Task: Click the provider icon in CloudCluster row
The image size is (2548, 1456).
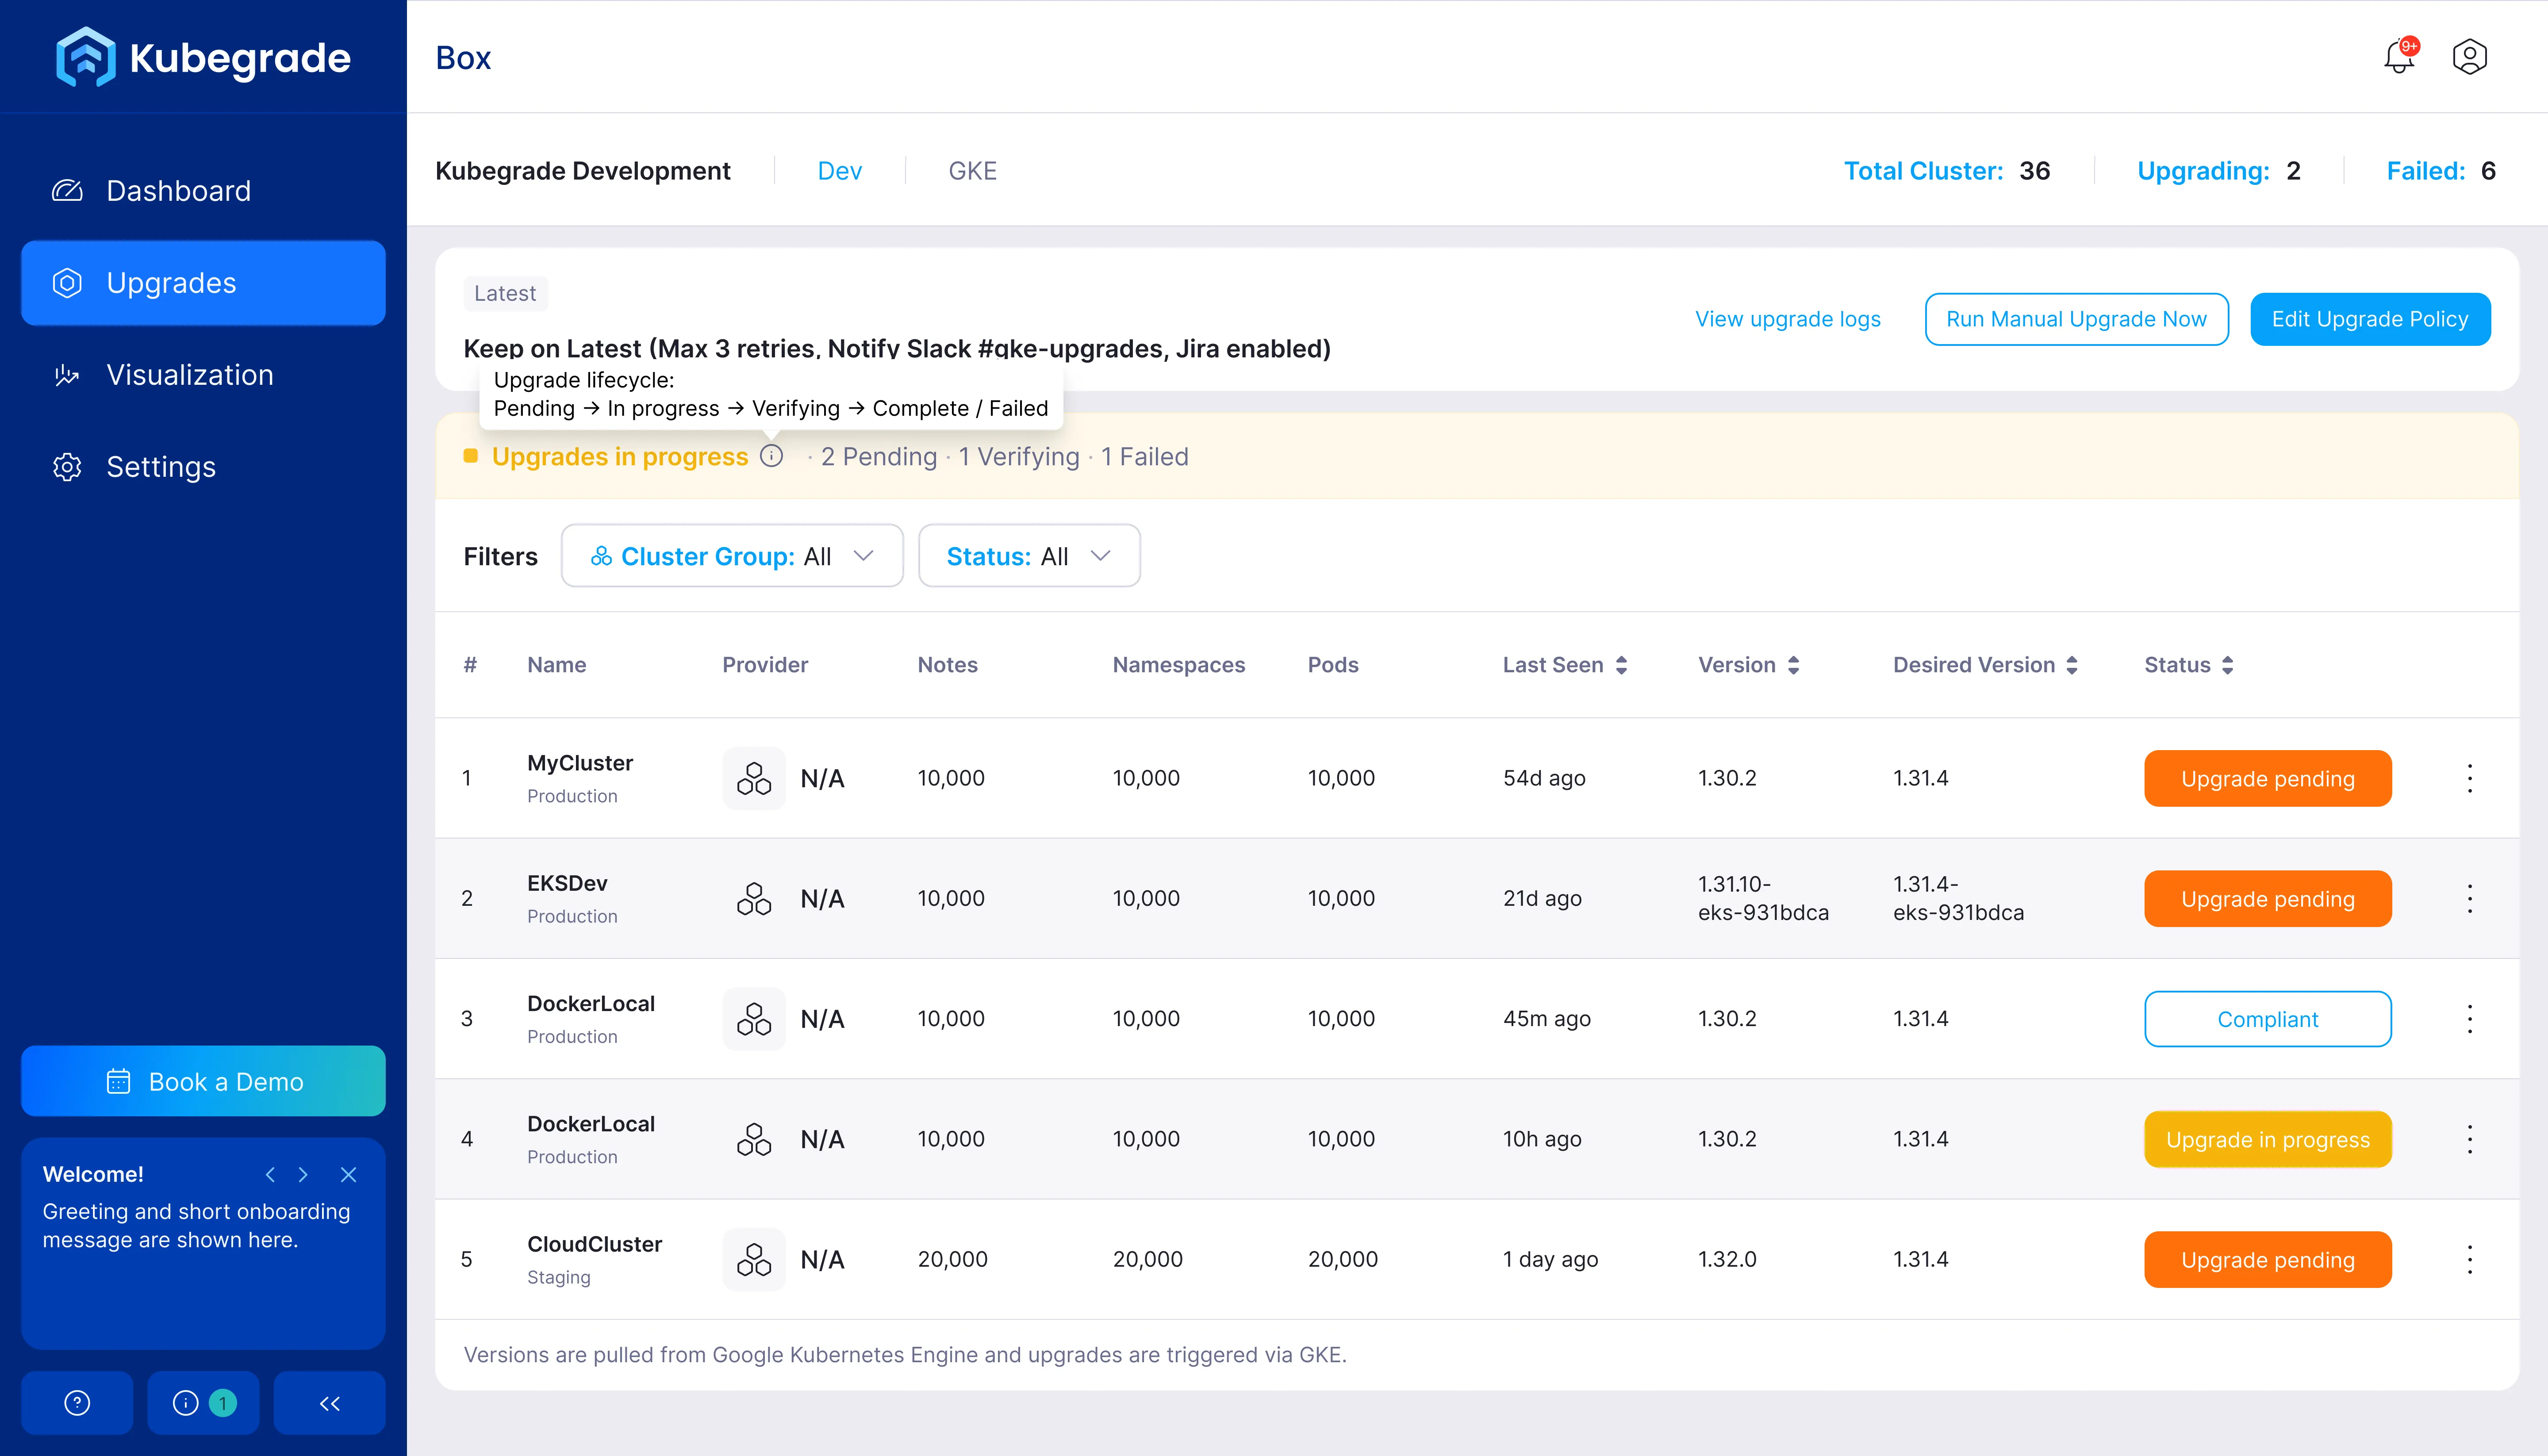Action: [754, 1259]
